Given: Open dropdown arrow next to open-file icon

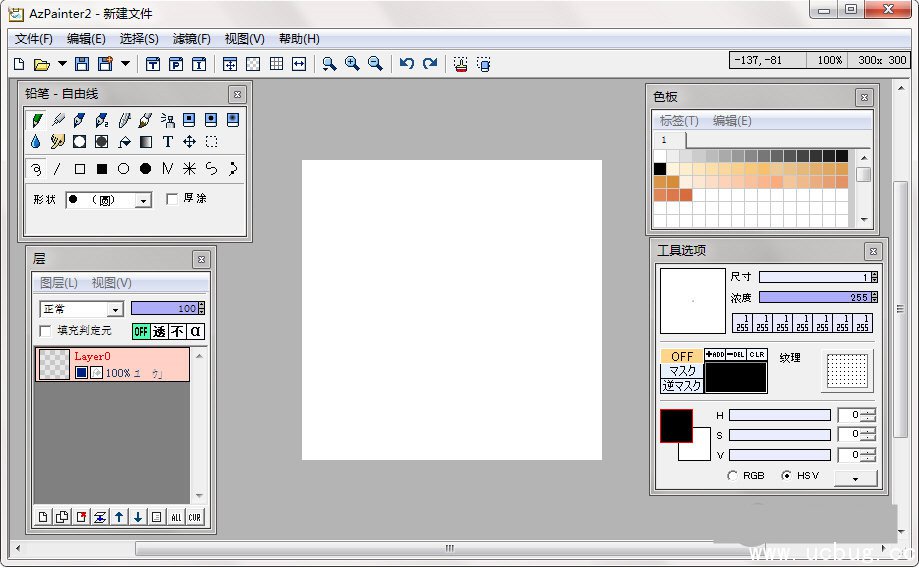Looking at the screenshot, I should click(x=62, y=64).
